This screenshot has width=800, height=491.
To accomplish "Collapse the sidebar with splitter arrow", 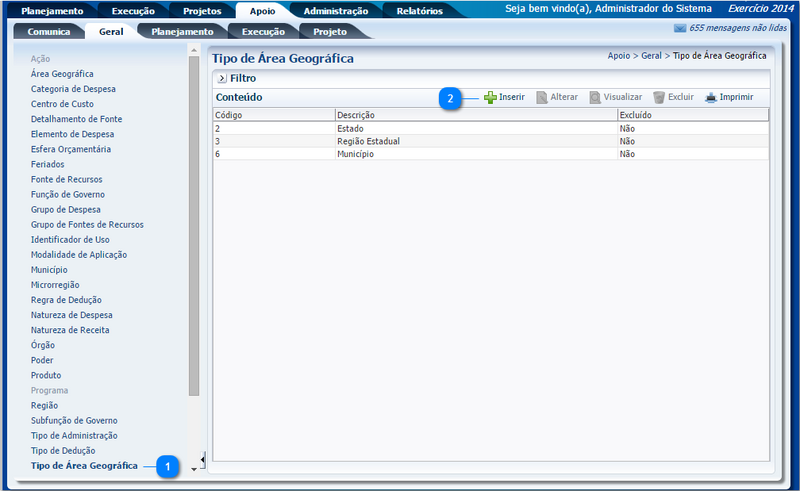I will pos(203,459).
